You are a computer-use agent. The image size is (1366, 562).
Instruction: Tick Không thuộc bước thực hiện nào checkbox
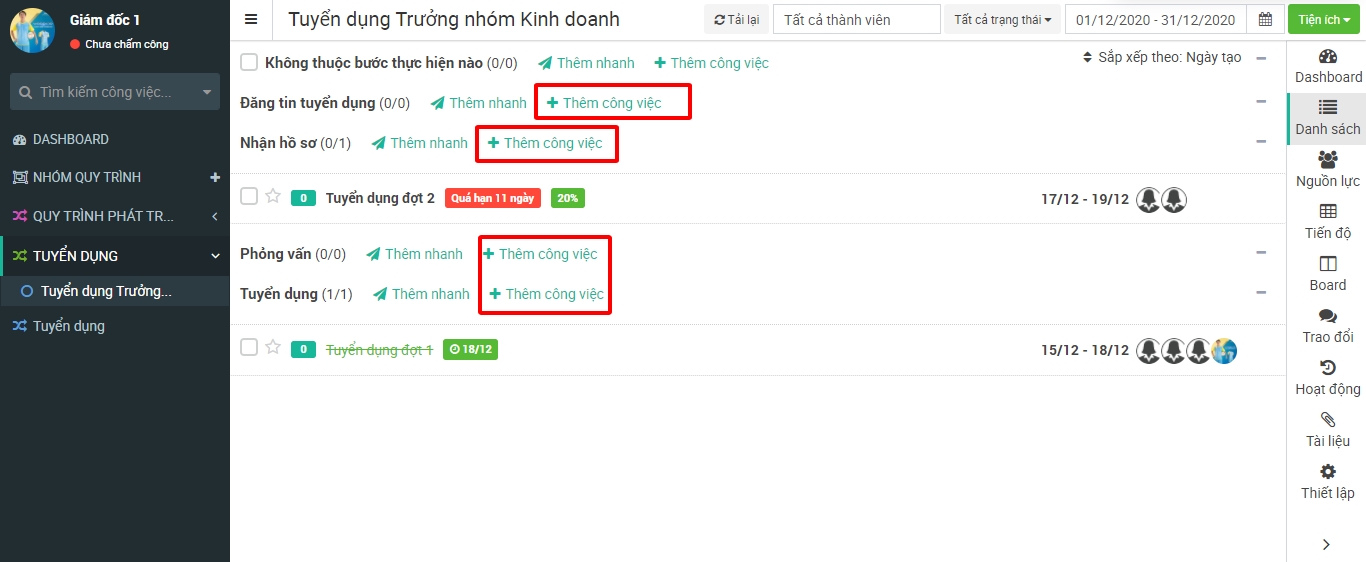coord(249,63)
